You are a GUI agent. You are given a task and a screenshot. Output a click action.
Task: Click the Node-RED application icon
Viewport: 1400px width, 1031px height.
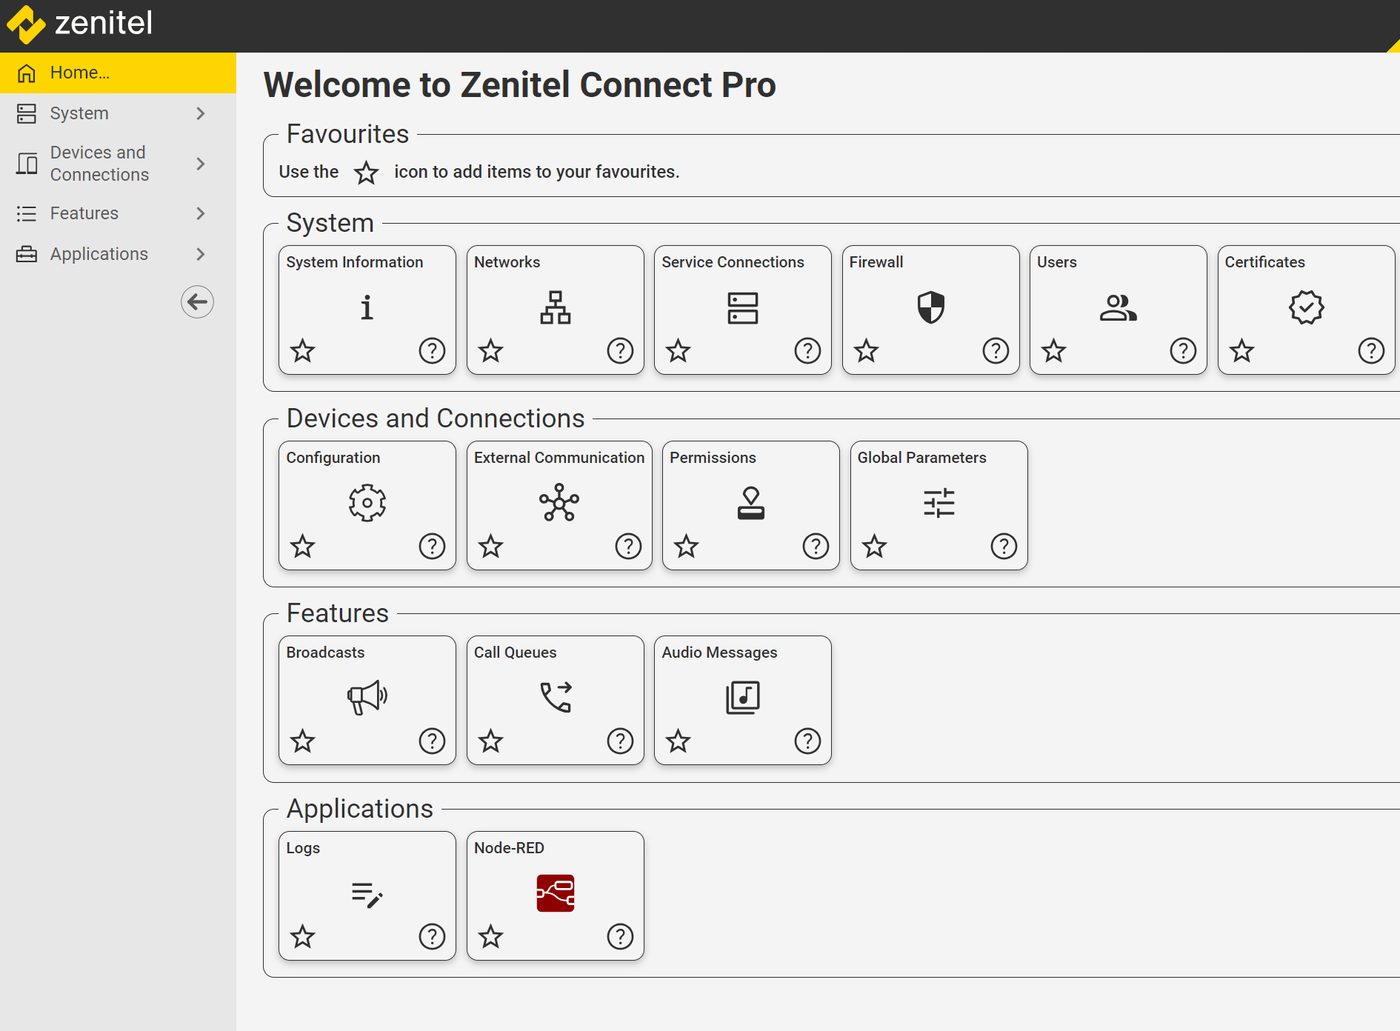click(x=554, y=892)
